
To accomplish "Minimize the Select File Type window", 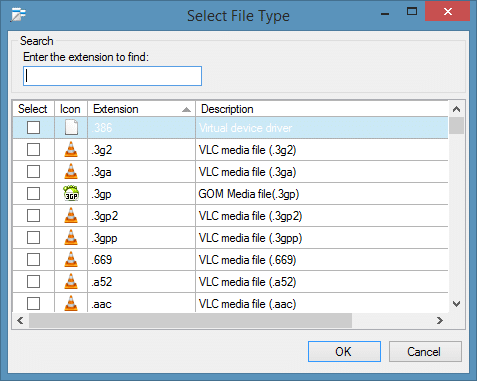I will pos(385,13).
